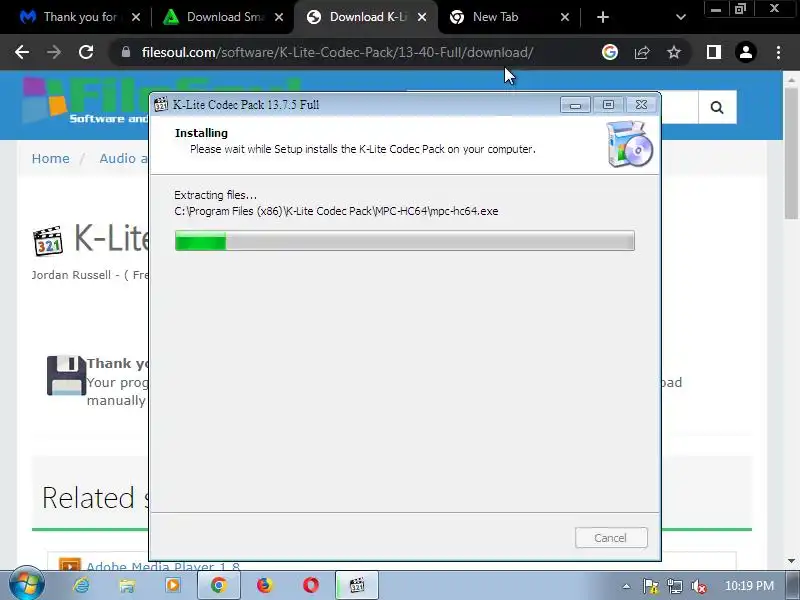Screen dimensions: 800x600
Task: Click the share page icon
Action: click(x=642, y=52)
